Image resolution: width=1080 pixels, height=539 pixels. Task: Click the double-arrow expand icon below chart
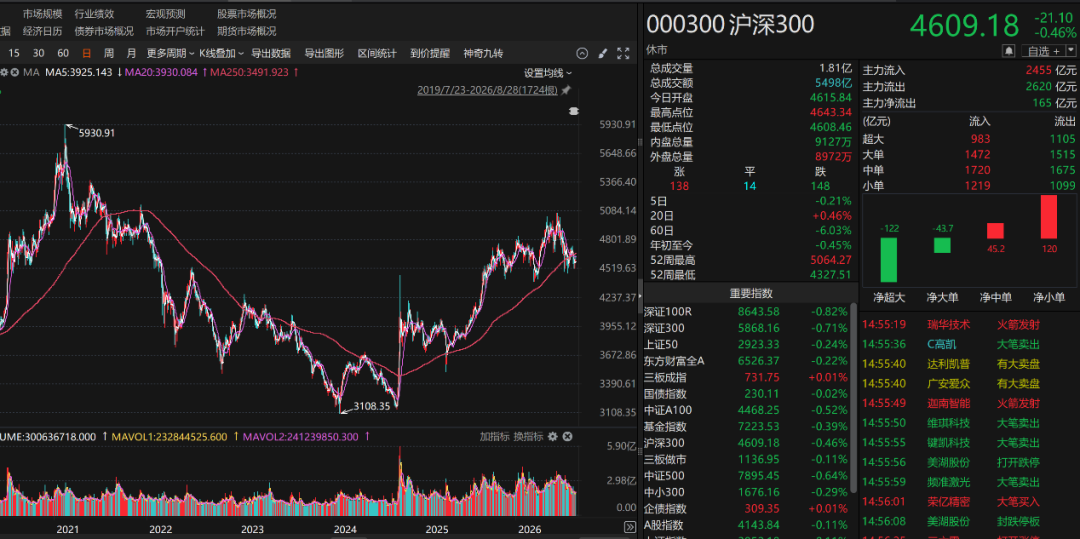tap(630, 527)
